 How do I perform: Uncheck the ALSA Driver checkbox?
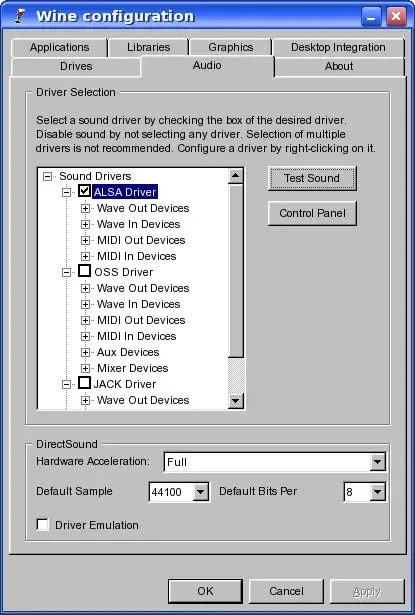tap(84, 191)
